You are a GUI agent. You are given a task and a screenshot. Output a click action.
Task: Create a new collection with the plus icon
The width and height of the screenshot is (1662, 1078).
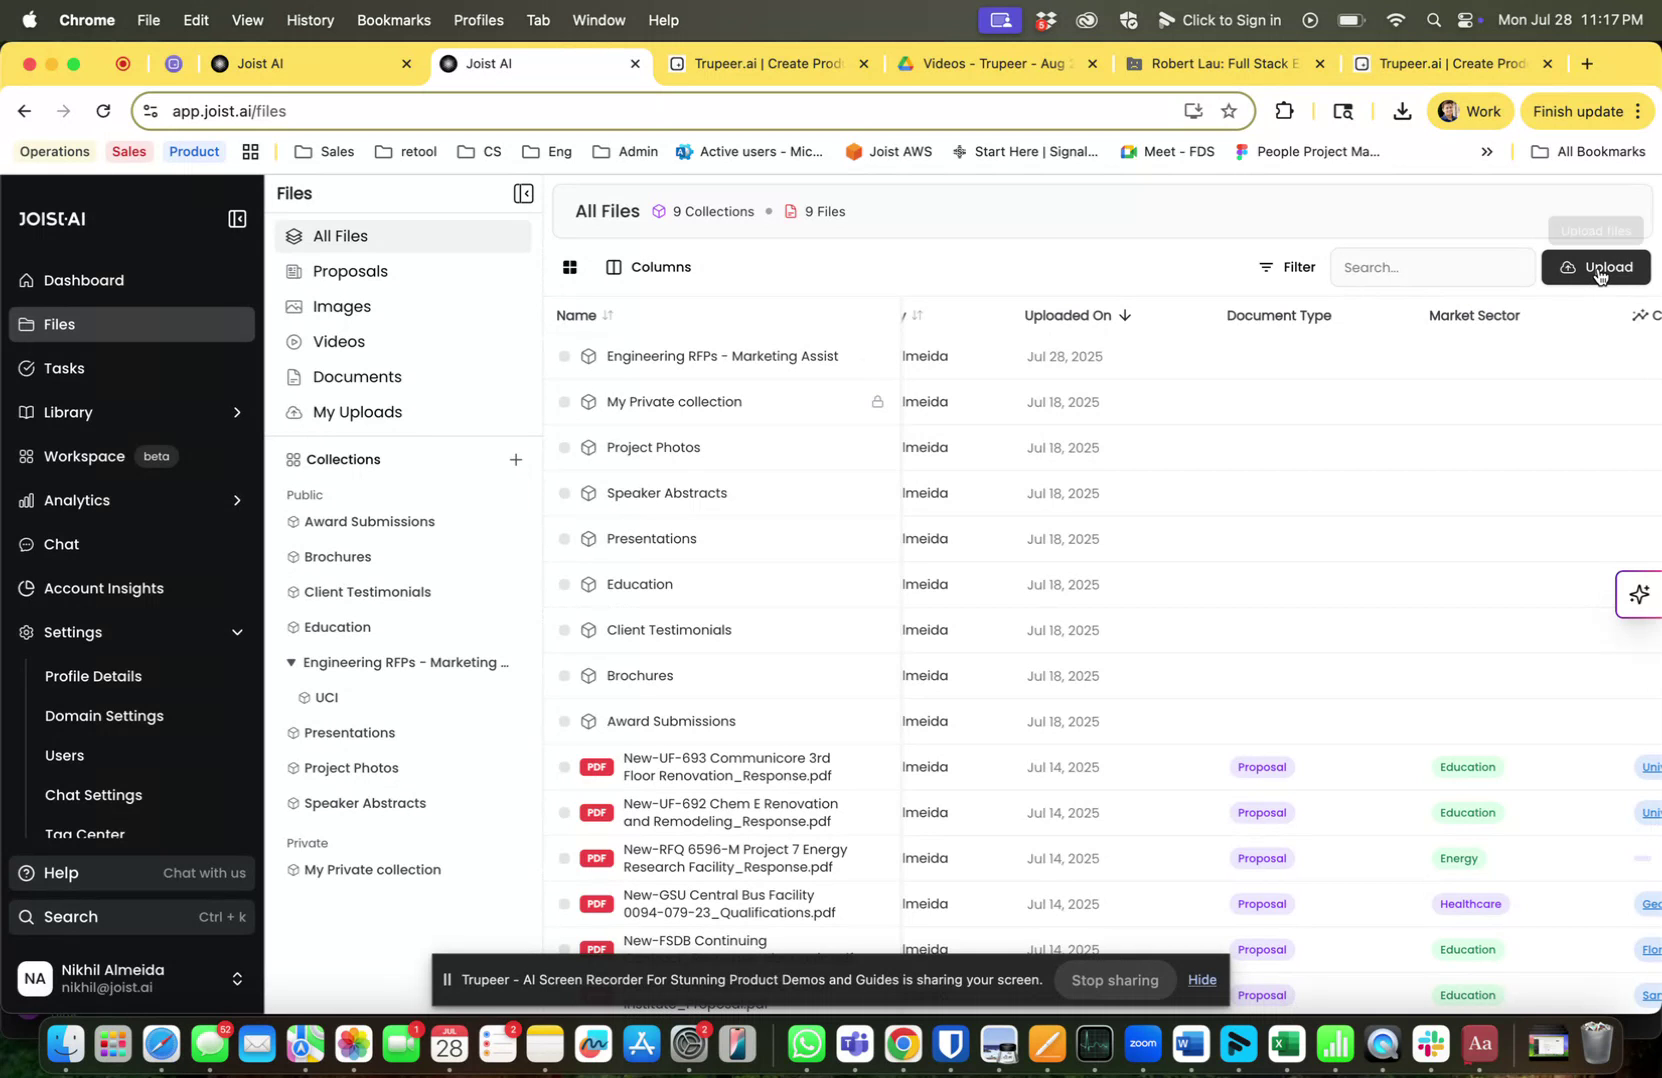[x=516, y=460]
